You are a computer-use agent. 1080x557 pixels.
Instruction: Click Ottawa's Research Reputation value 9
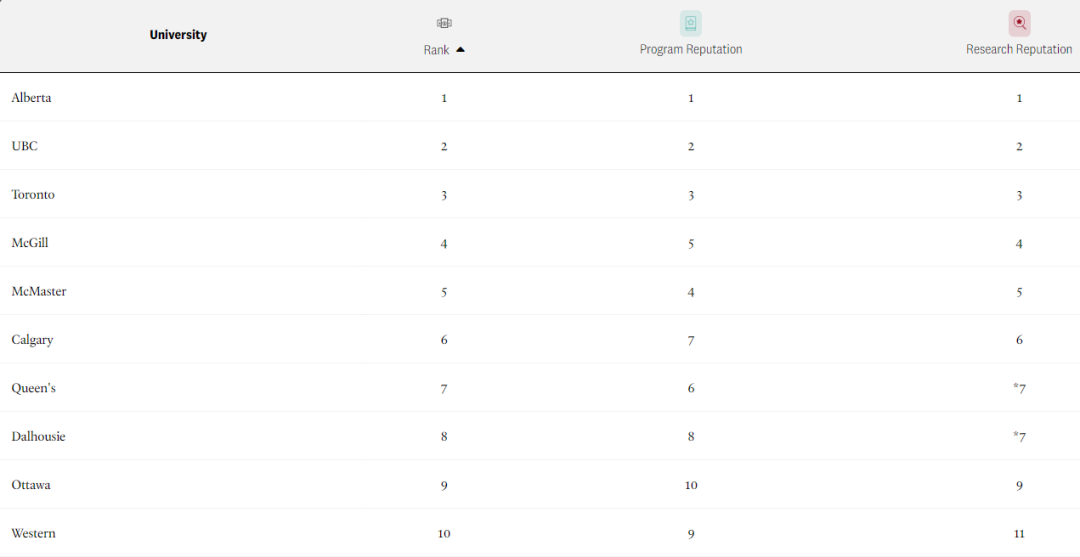point(1019,485)
